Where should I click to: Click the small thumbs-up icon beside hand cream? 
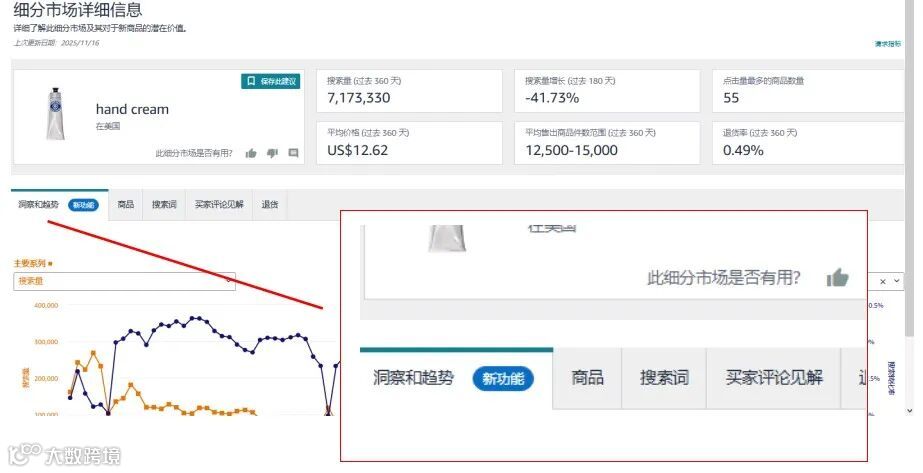coord(251,153)
